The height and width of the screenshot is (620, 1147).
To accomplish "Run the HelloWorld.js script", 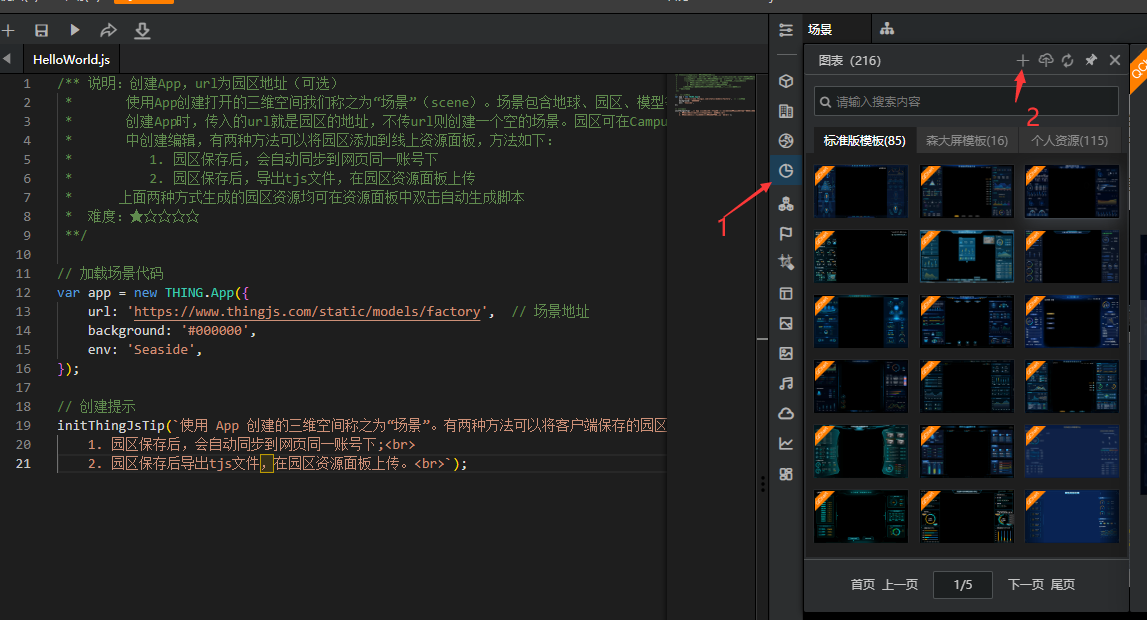I will click(75, 30).
